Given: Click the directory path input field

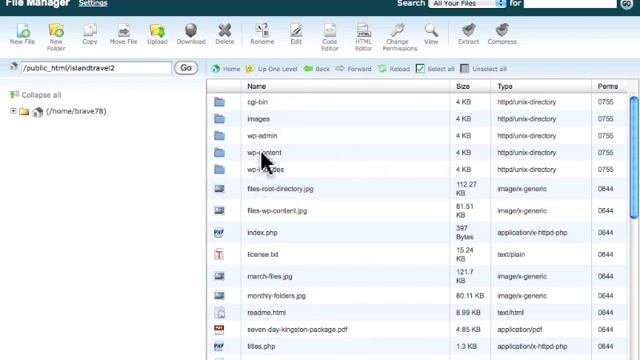Looking at the screenshot, I should pos(96,68).
